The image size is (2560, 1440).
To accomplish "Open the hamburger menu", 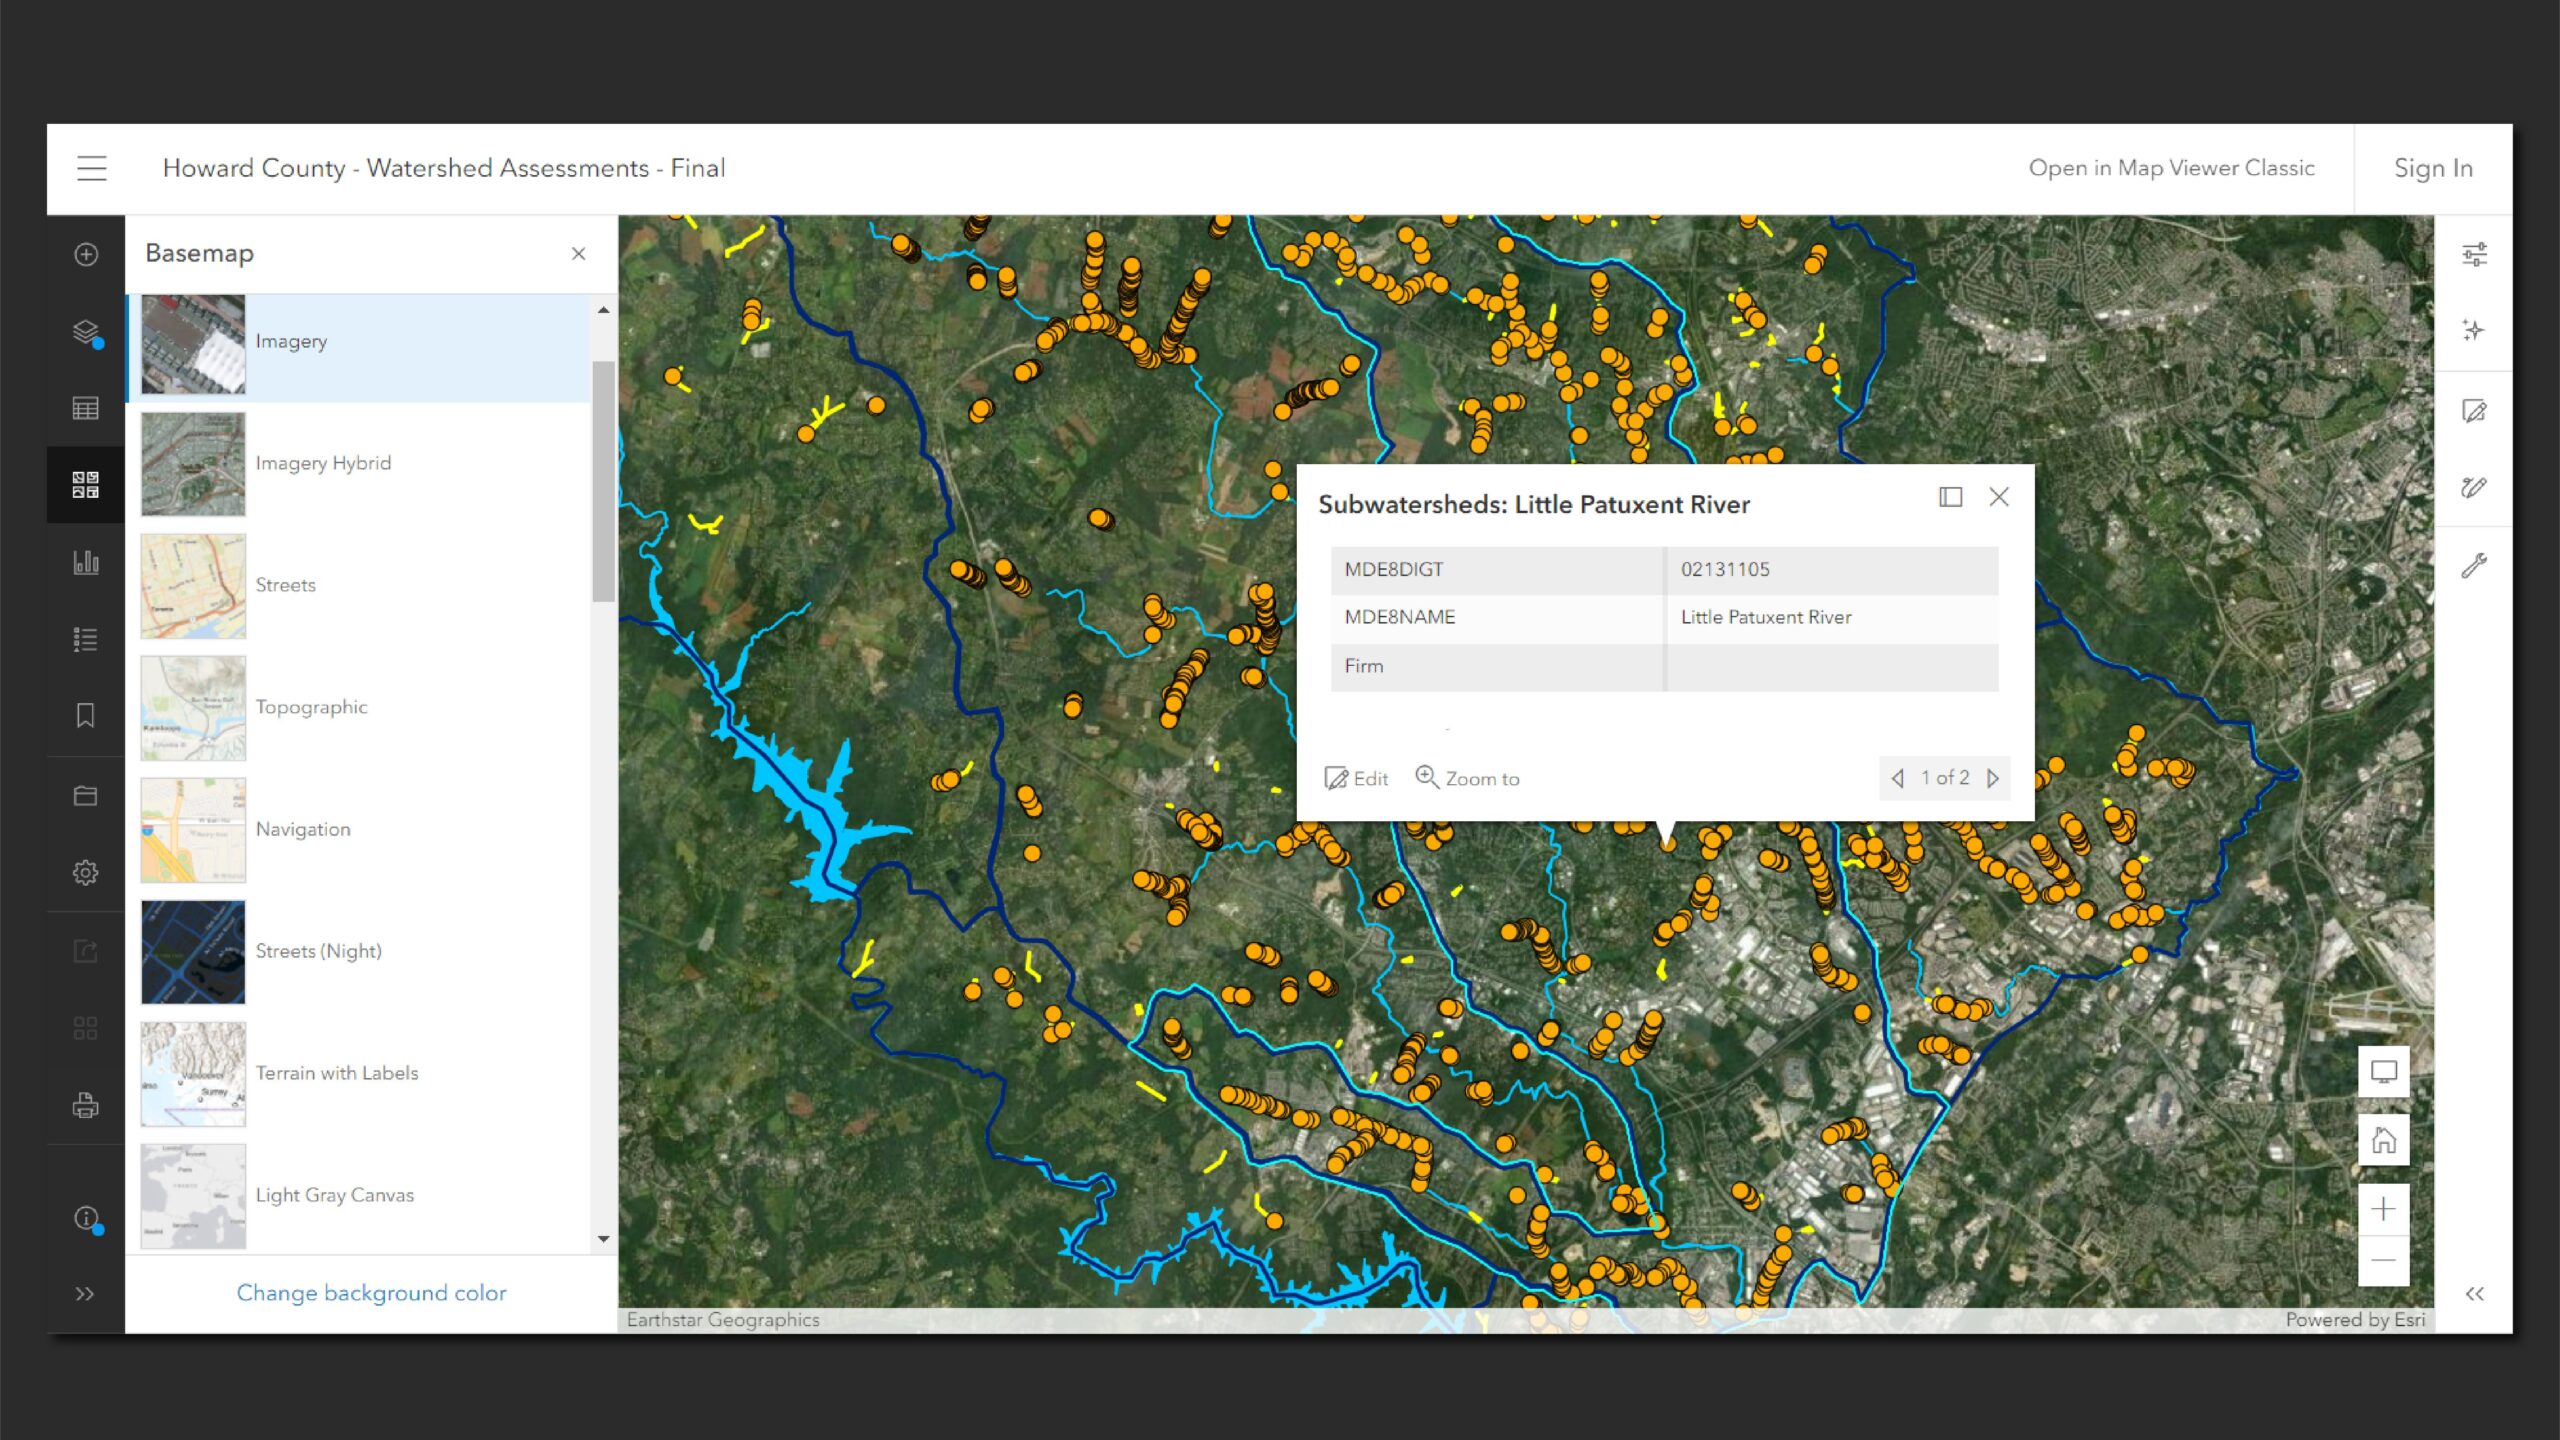I will 92,168.
